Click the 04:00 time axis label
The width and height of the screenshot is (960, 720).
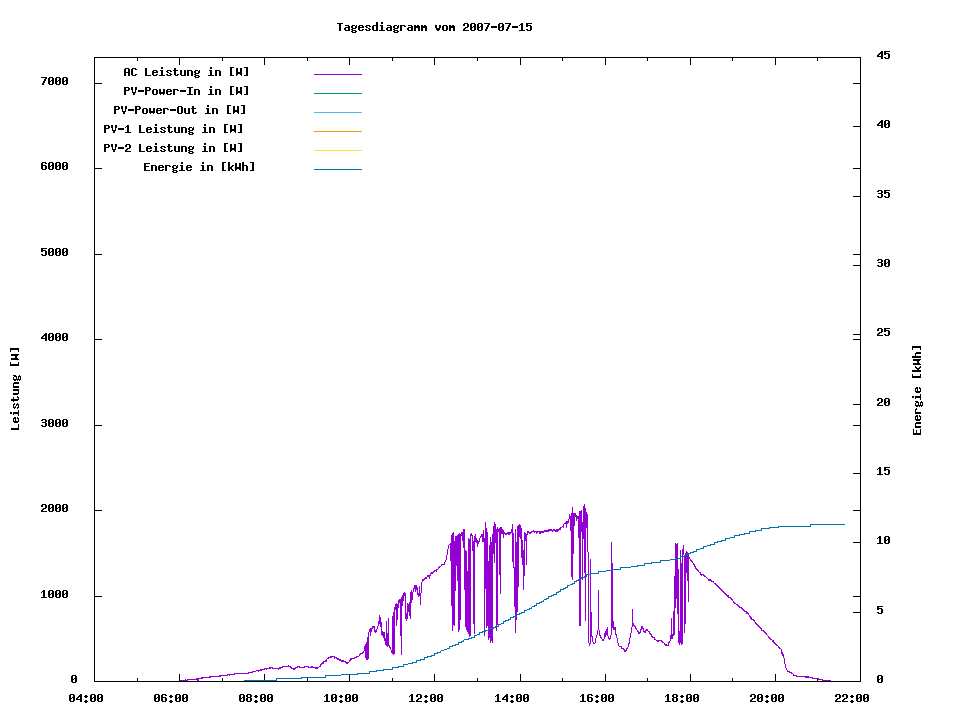click(86, 699)
